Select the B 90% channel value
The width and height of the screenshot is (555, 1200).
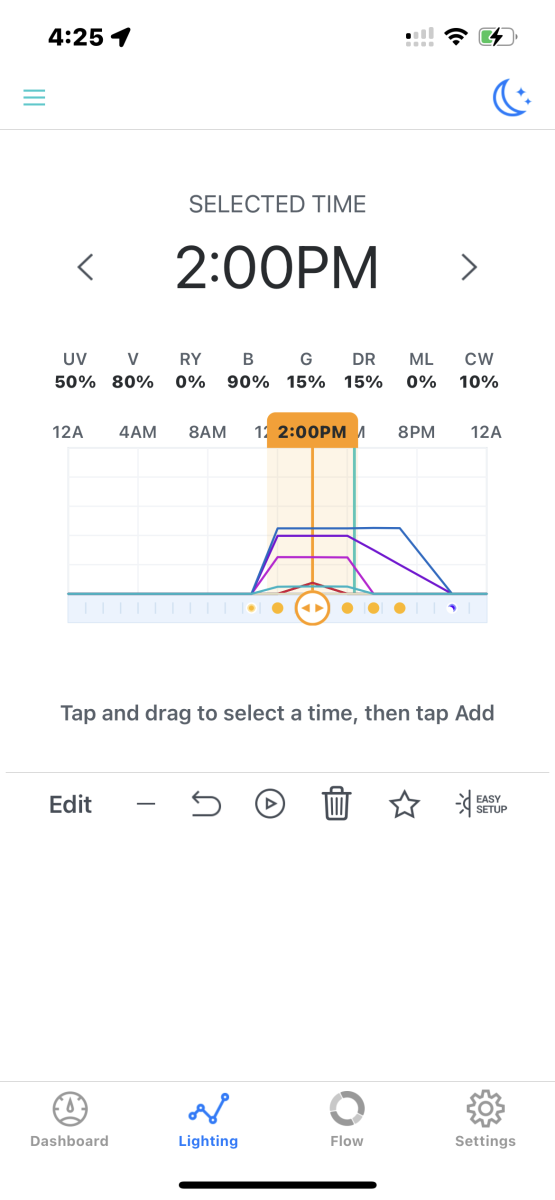point(248,371)
